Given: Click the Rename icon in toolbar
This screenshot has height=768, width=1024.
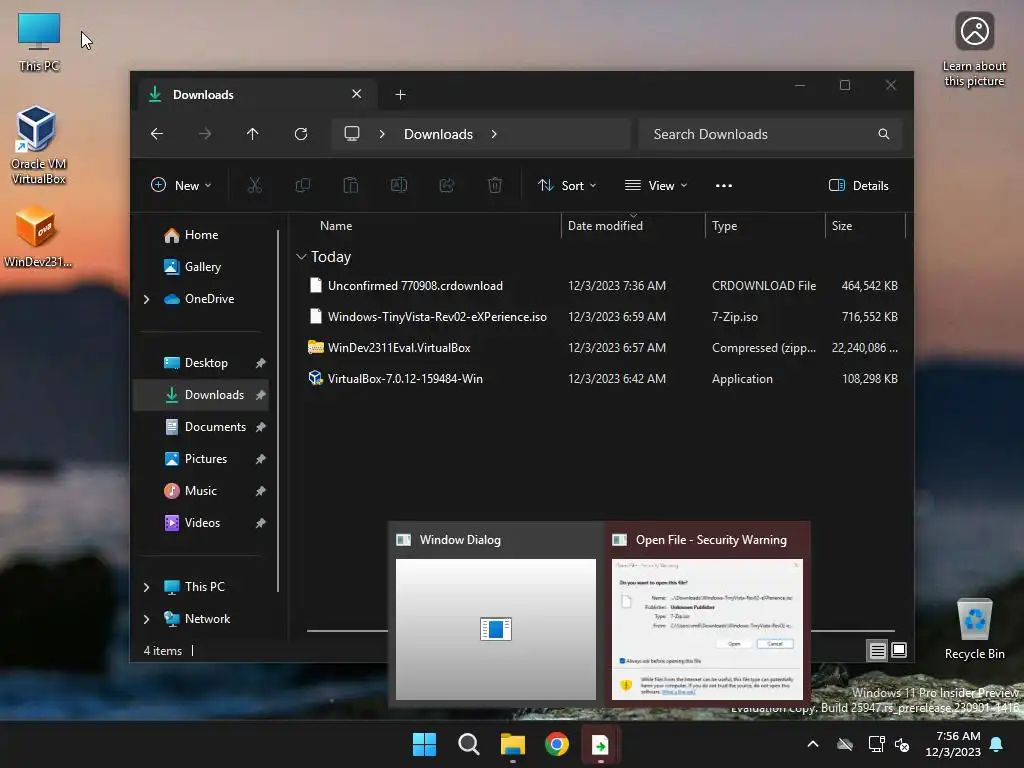Looking at the screenshot, I should tap(399, 185).
